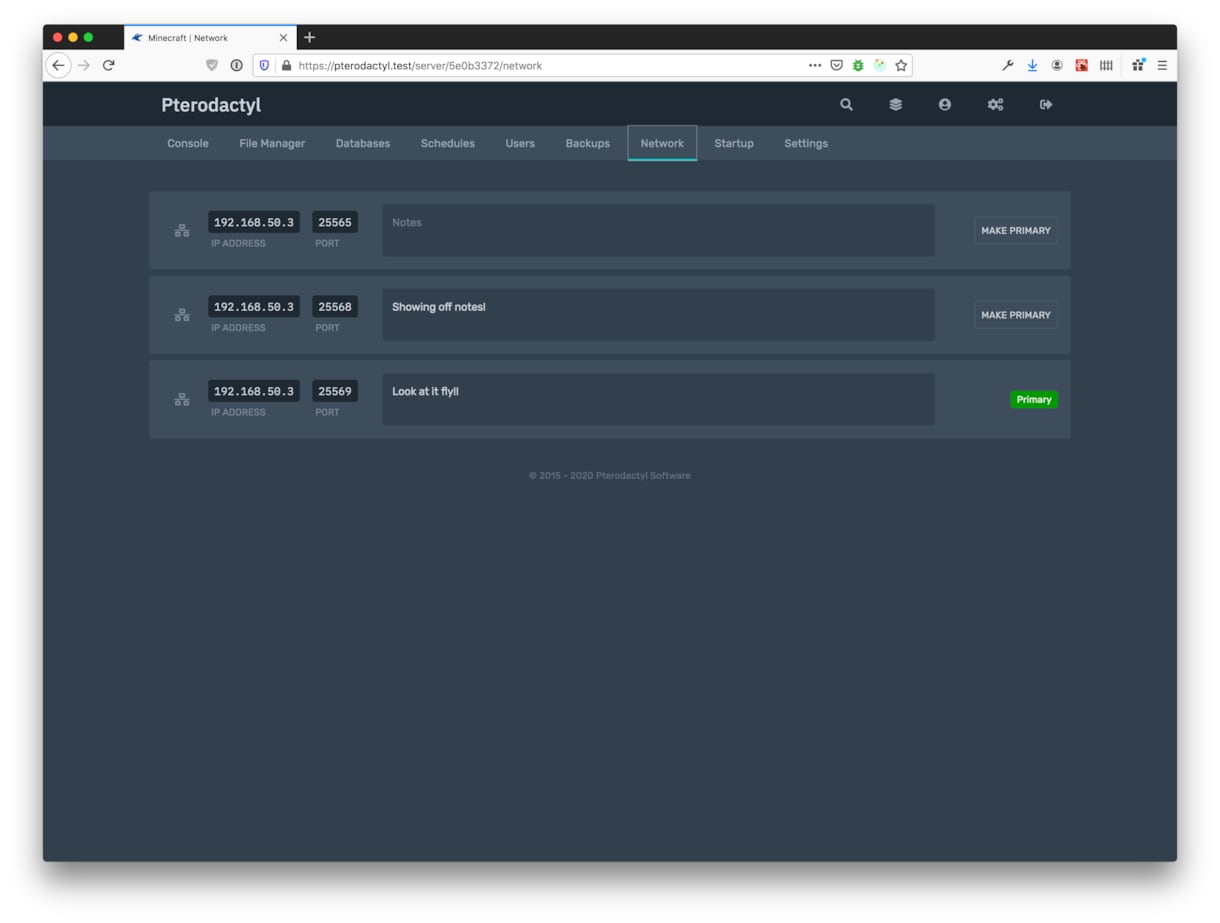The height and width of the screenshot is (923, 1220).
Task: Open the Firefox hamburger menu
Action: (1162, 66)
